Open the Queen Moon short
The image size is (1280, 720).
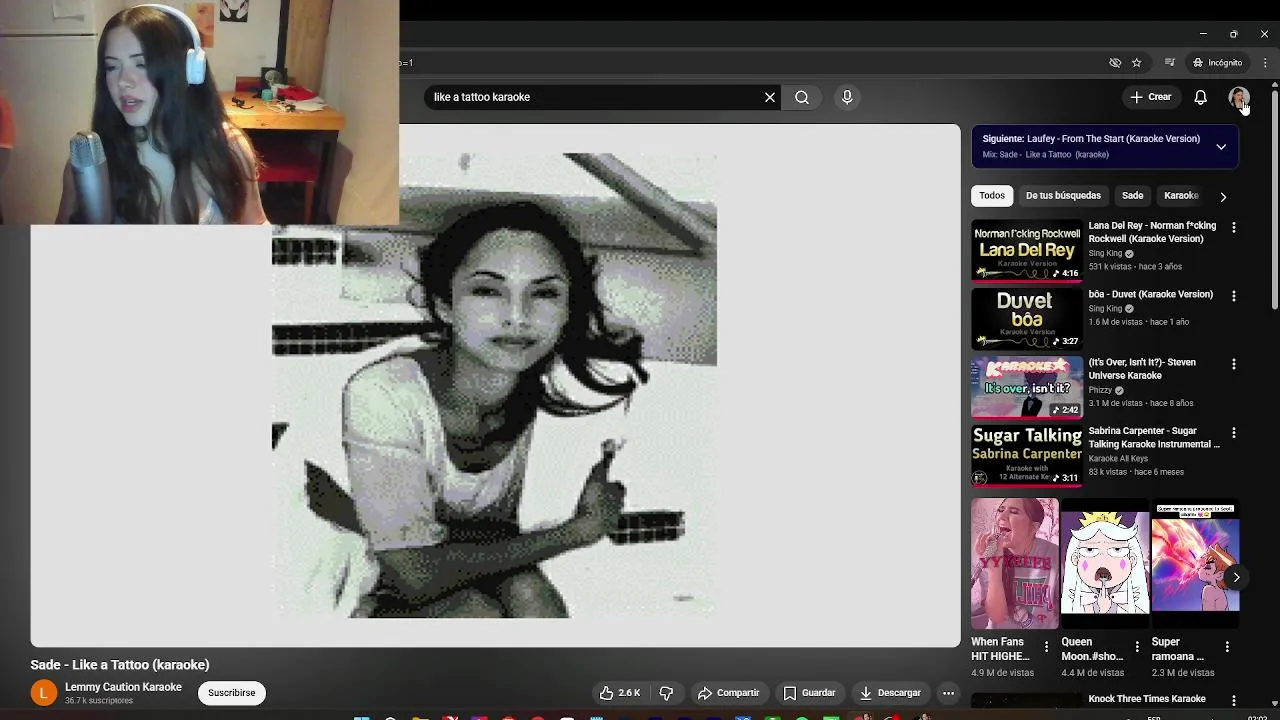(x=1104, y=563)
